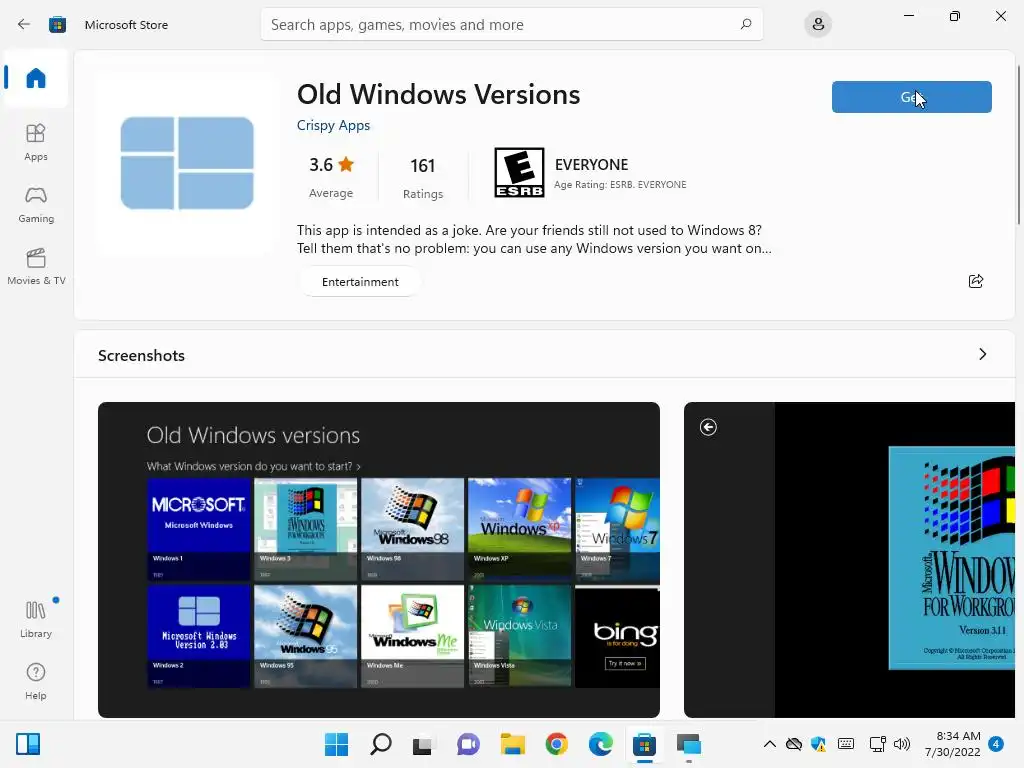Open Windows Start menu

tap(336, 744)
